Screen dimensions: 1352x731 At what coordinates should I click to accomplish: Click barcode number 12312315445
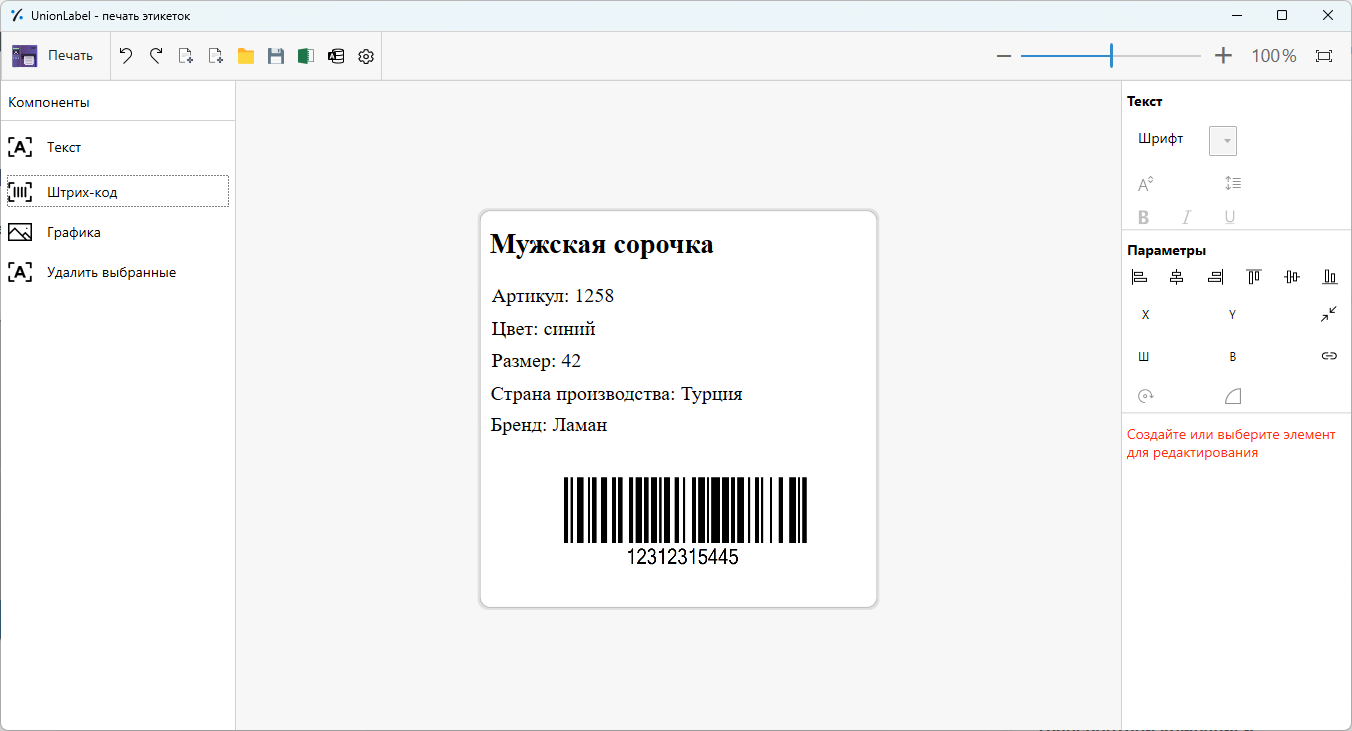tap(682, 558)
